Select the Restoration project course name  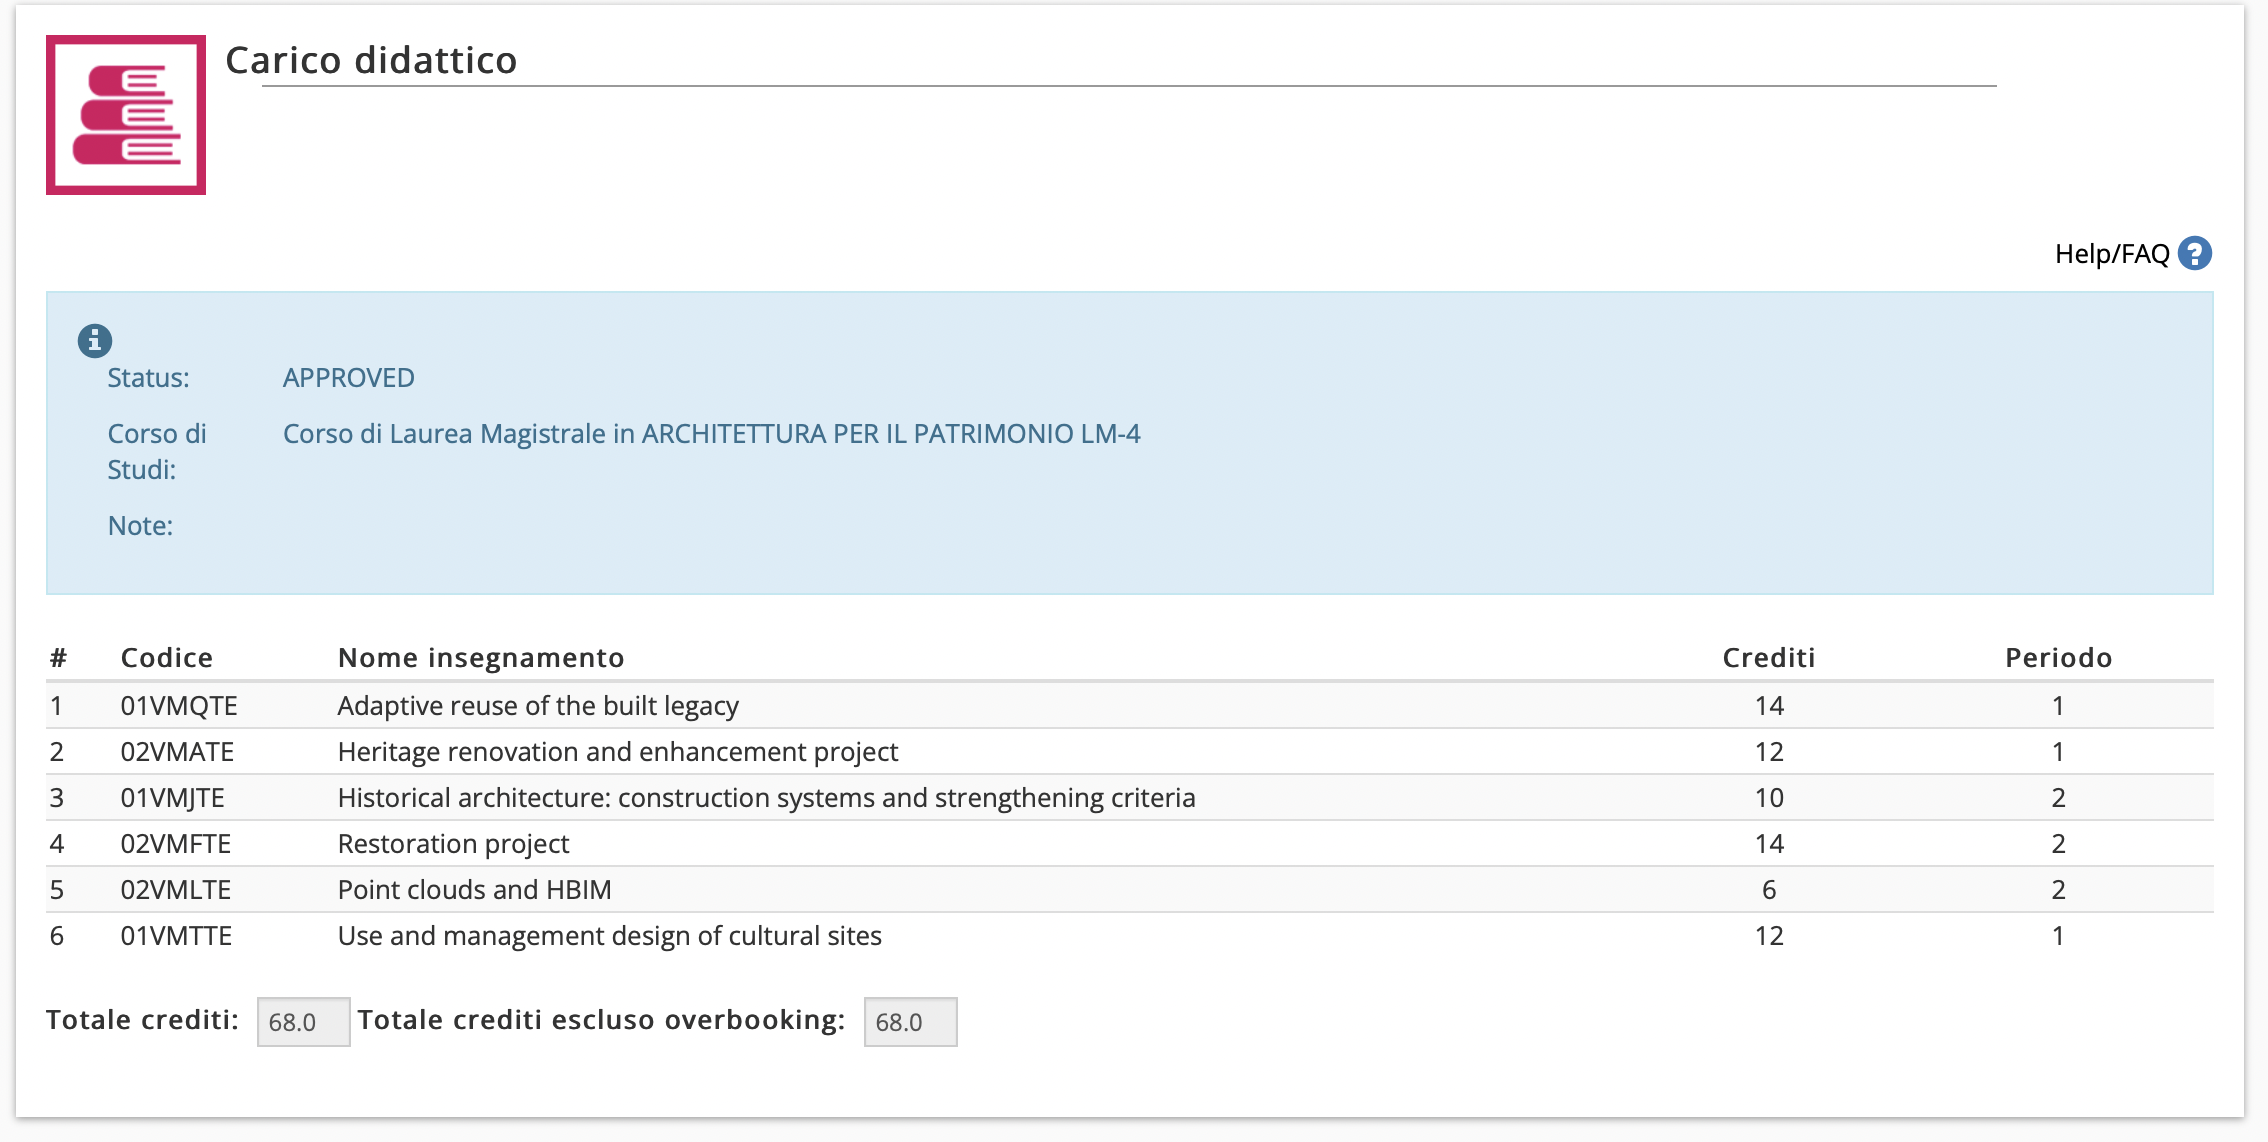pos(453,844)
